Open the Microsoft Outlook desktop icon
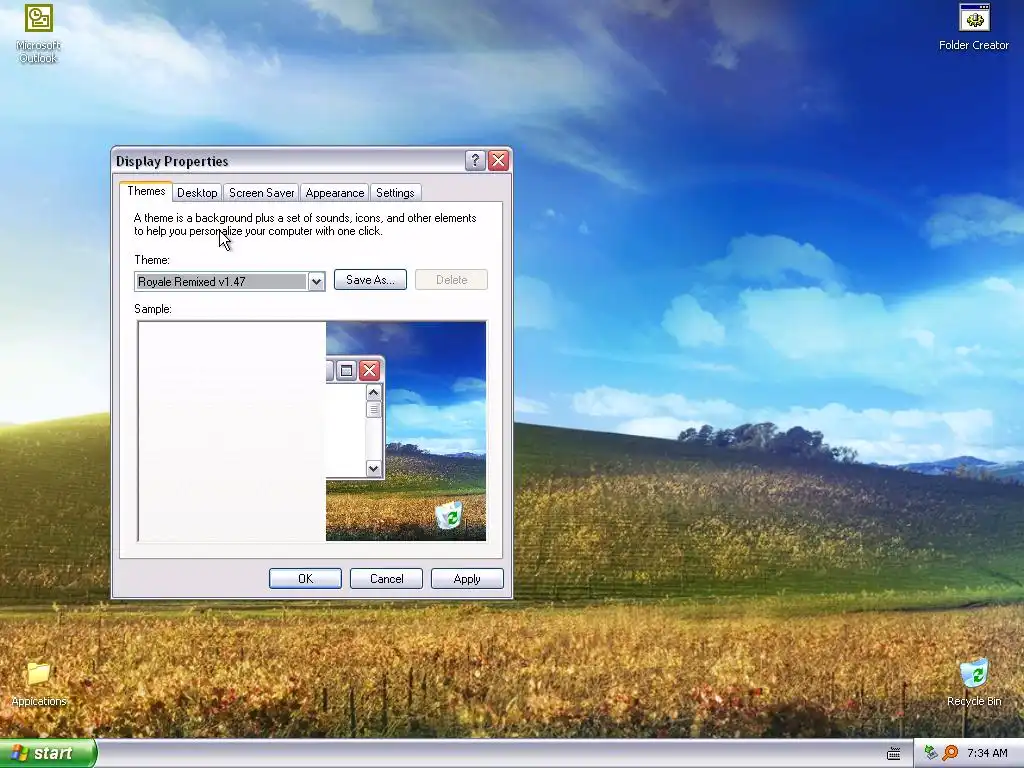This screenshot has width=1024, height=768. tap(39, 33)
